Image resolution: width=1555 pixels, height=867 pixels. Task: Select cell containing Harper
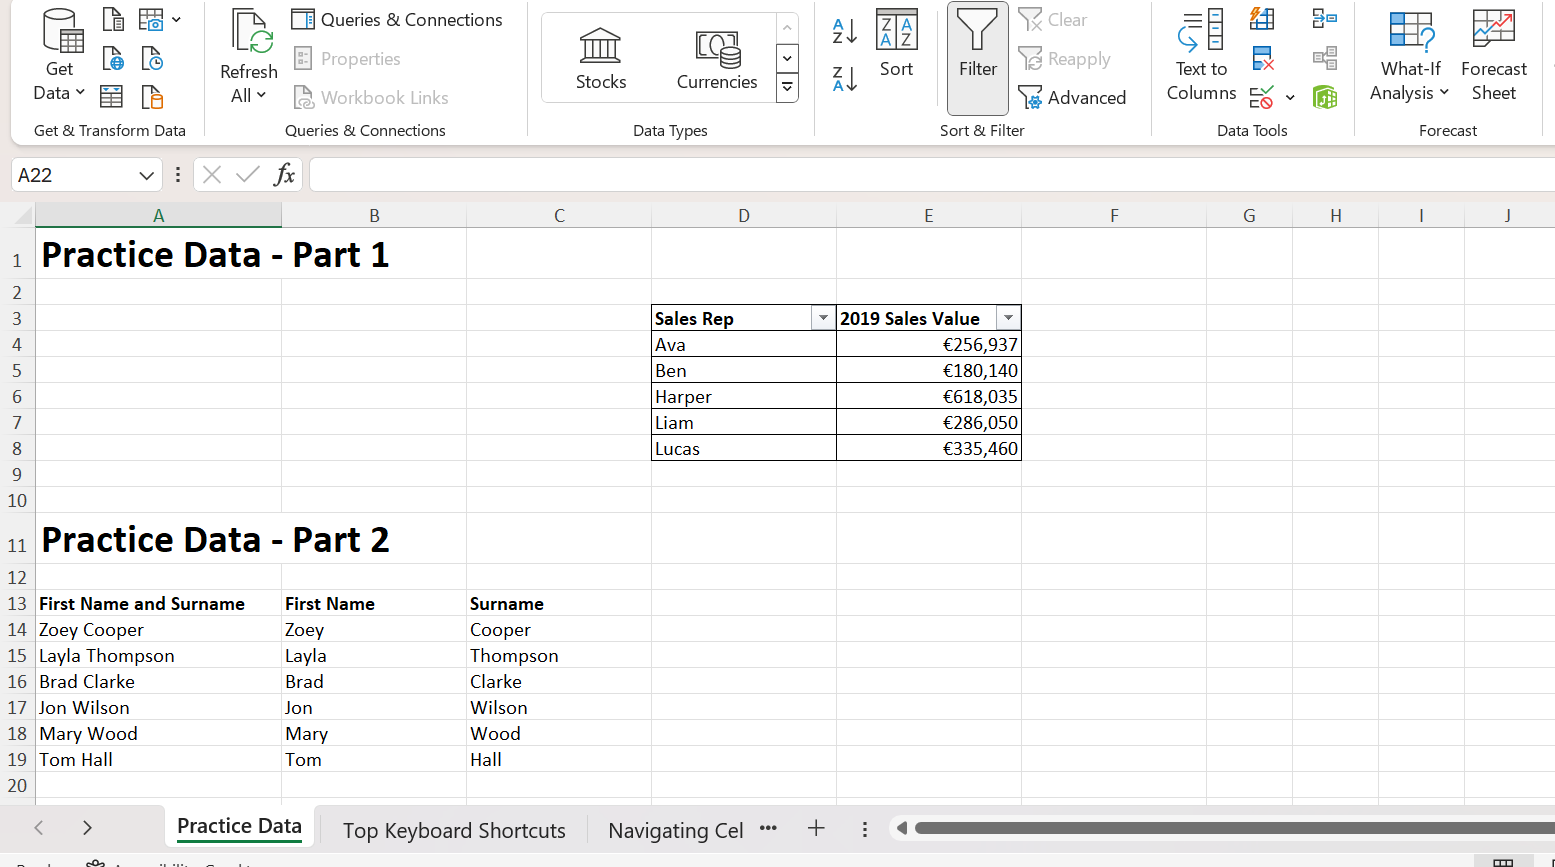pyautogui.click(x=743, y=396)
